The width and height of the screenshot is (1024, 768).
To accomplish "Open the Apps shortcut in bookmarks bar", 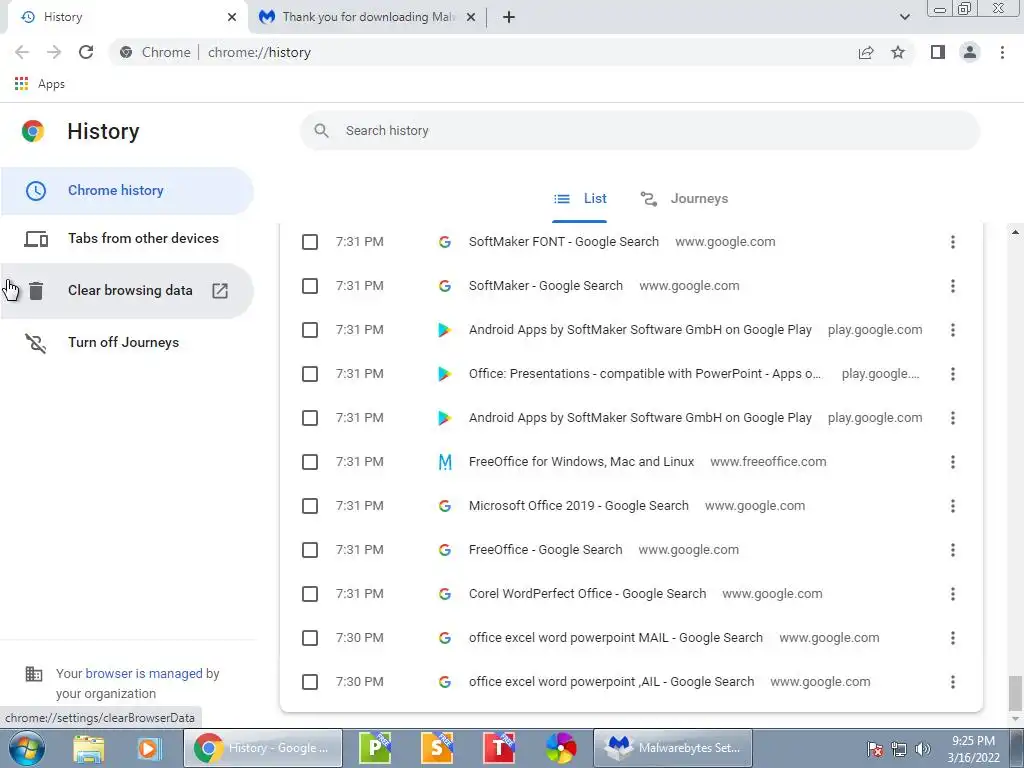I will point(40,84).
